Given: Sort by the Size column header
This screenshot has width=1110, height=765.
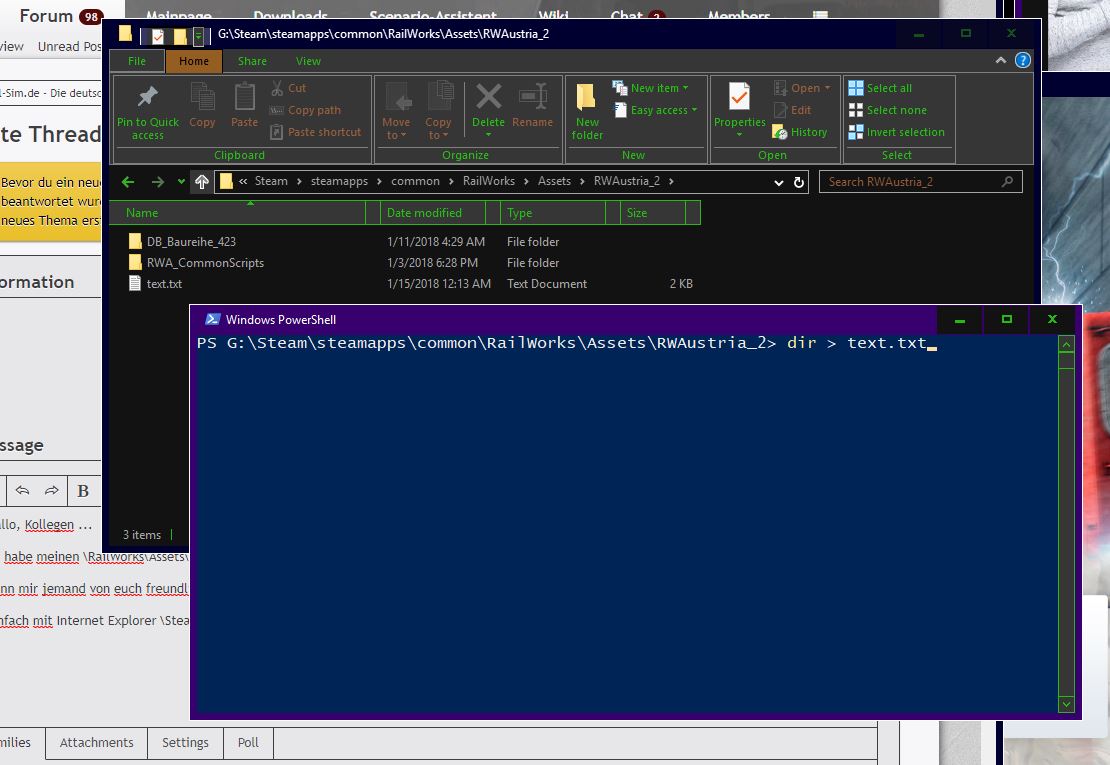Looking at the screenshot, I should (653, 213).
